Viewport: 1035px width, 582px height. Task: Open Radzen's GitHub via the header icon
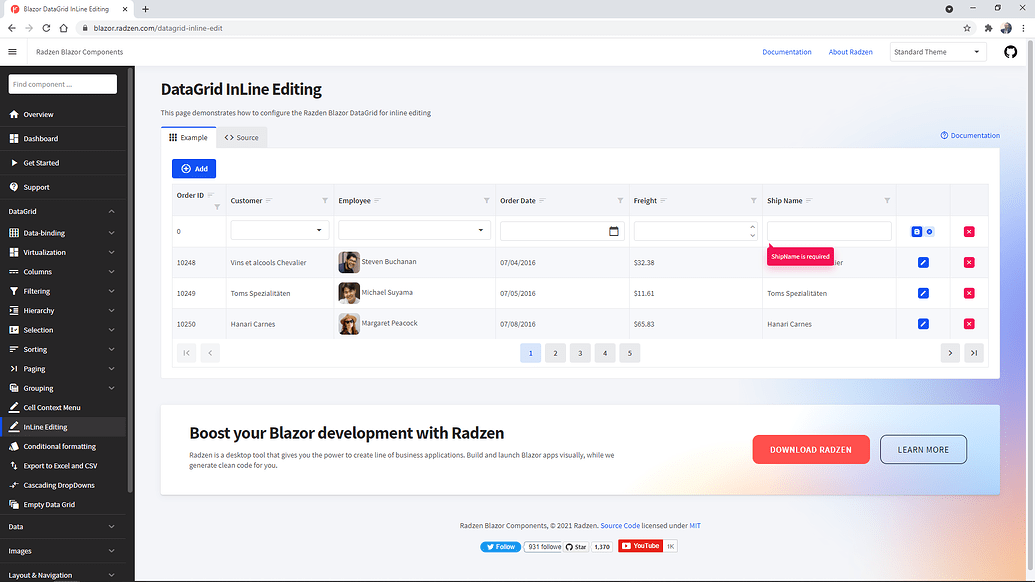point(1010,51)
